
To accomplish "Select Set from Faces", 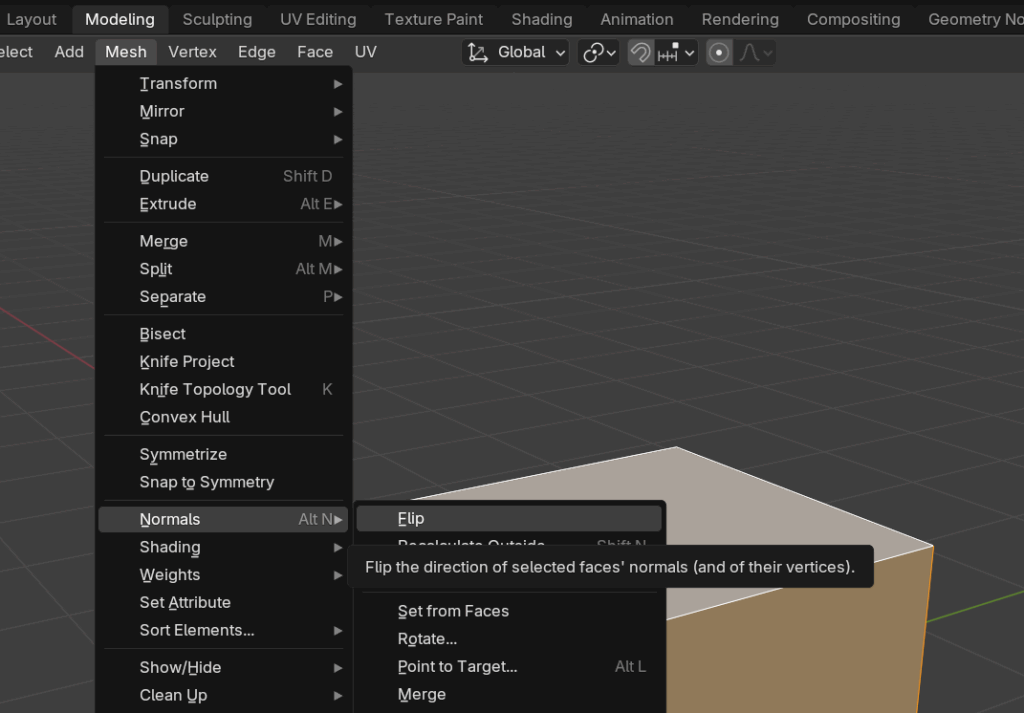I will 453,611.
